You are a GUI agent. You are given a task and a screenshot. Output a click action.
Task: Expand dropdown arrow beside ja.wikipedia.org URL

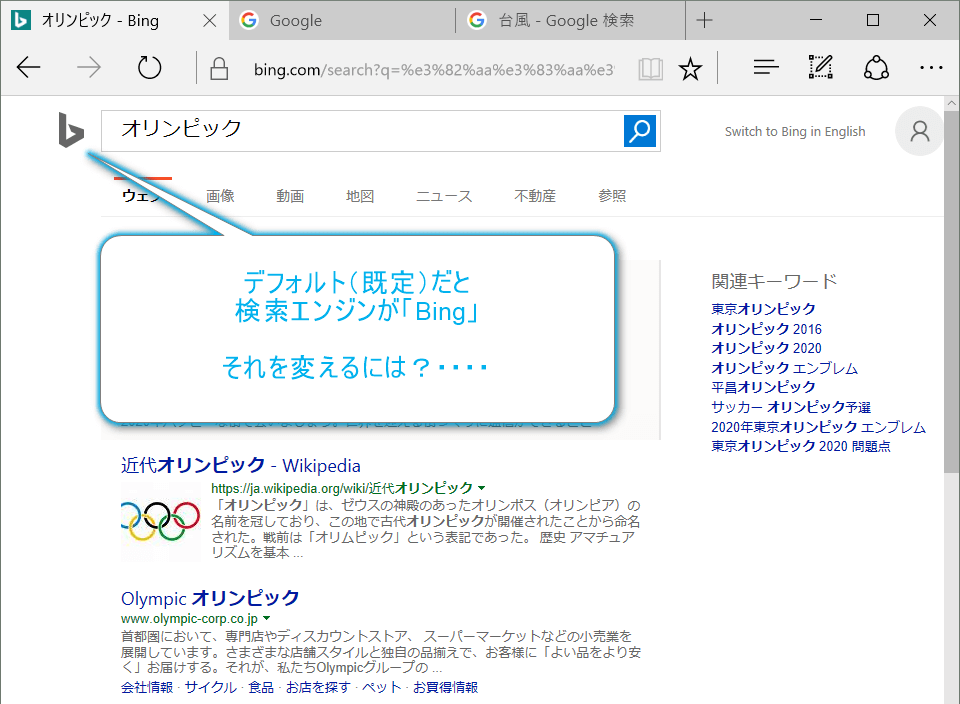(x=482, y=488)
